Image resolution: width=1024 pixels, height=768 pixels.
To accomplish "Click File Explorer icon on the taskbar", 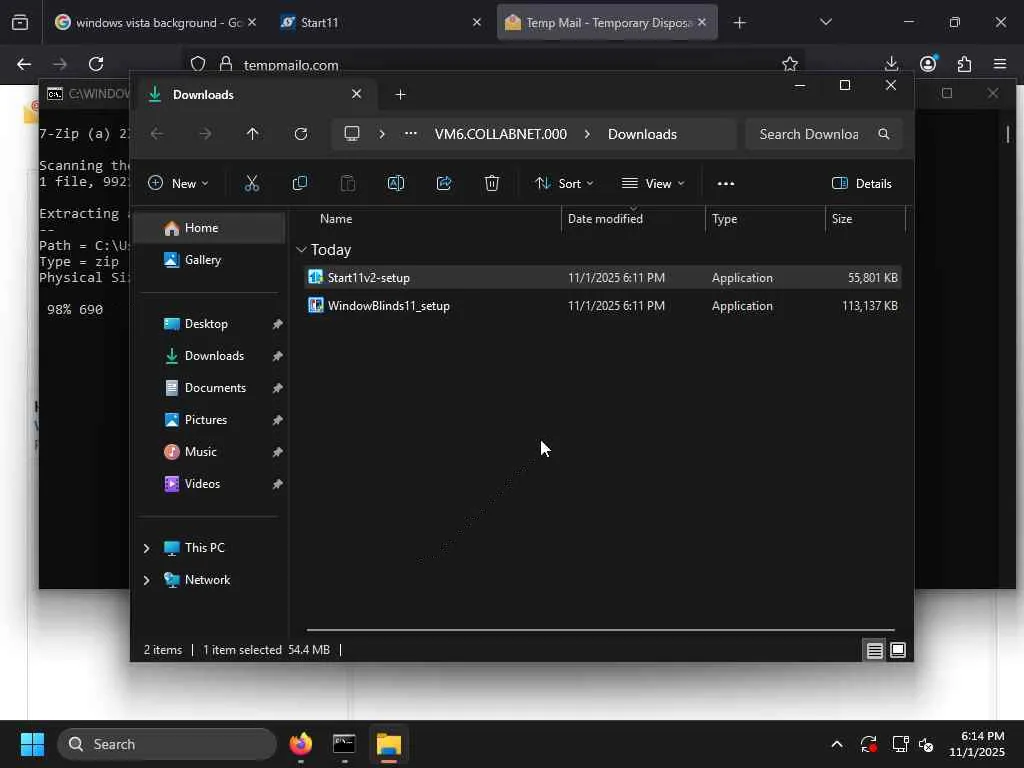I will 389,744.
